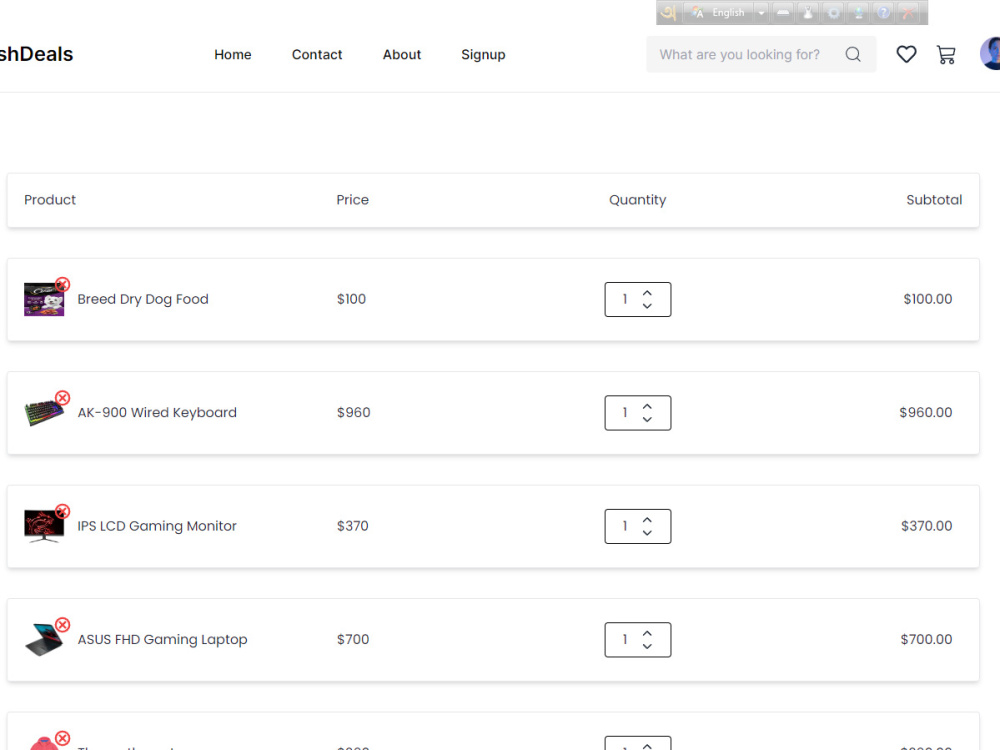The height and width of the screenshot is (750, 1000).
Task: Decrease quantity of AK-900 Wired Keyboard
Action: click(647, 420)
